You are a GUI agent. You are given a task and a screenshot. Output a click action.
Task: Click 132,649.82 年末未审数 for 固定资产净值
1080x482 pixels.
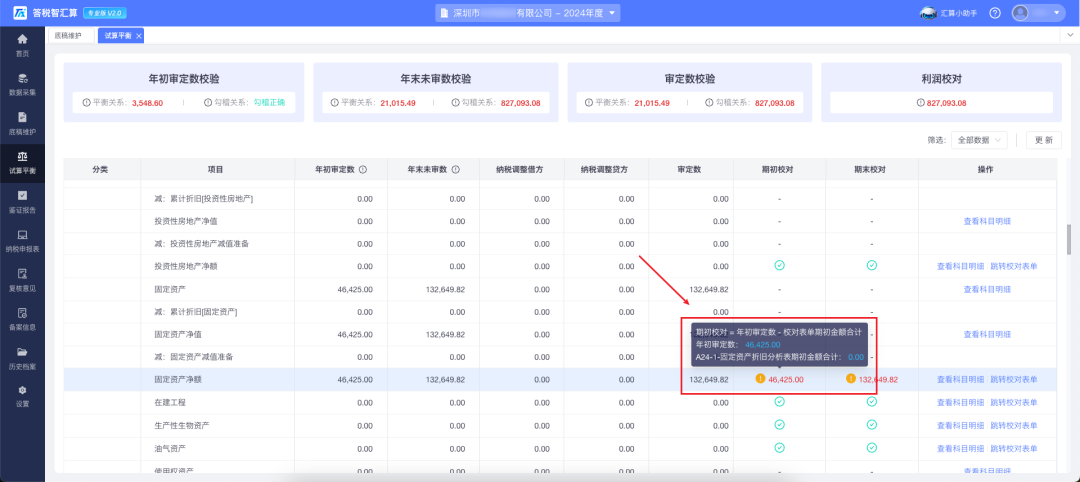(x=446, y=334)
